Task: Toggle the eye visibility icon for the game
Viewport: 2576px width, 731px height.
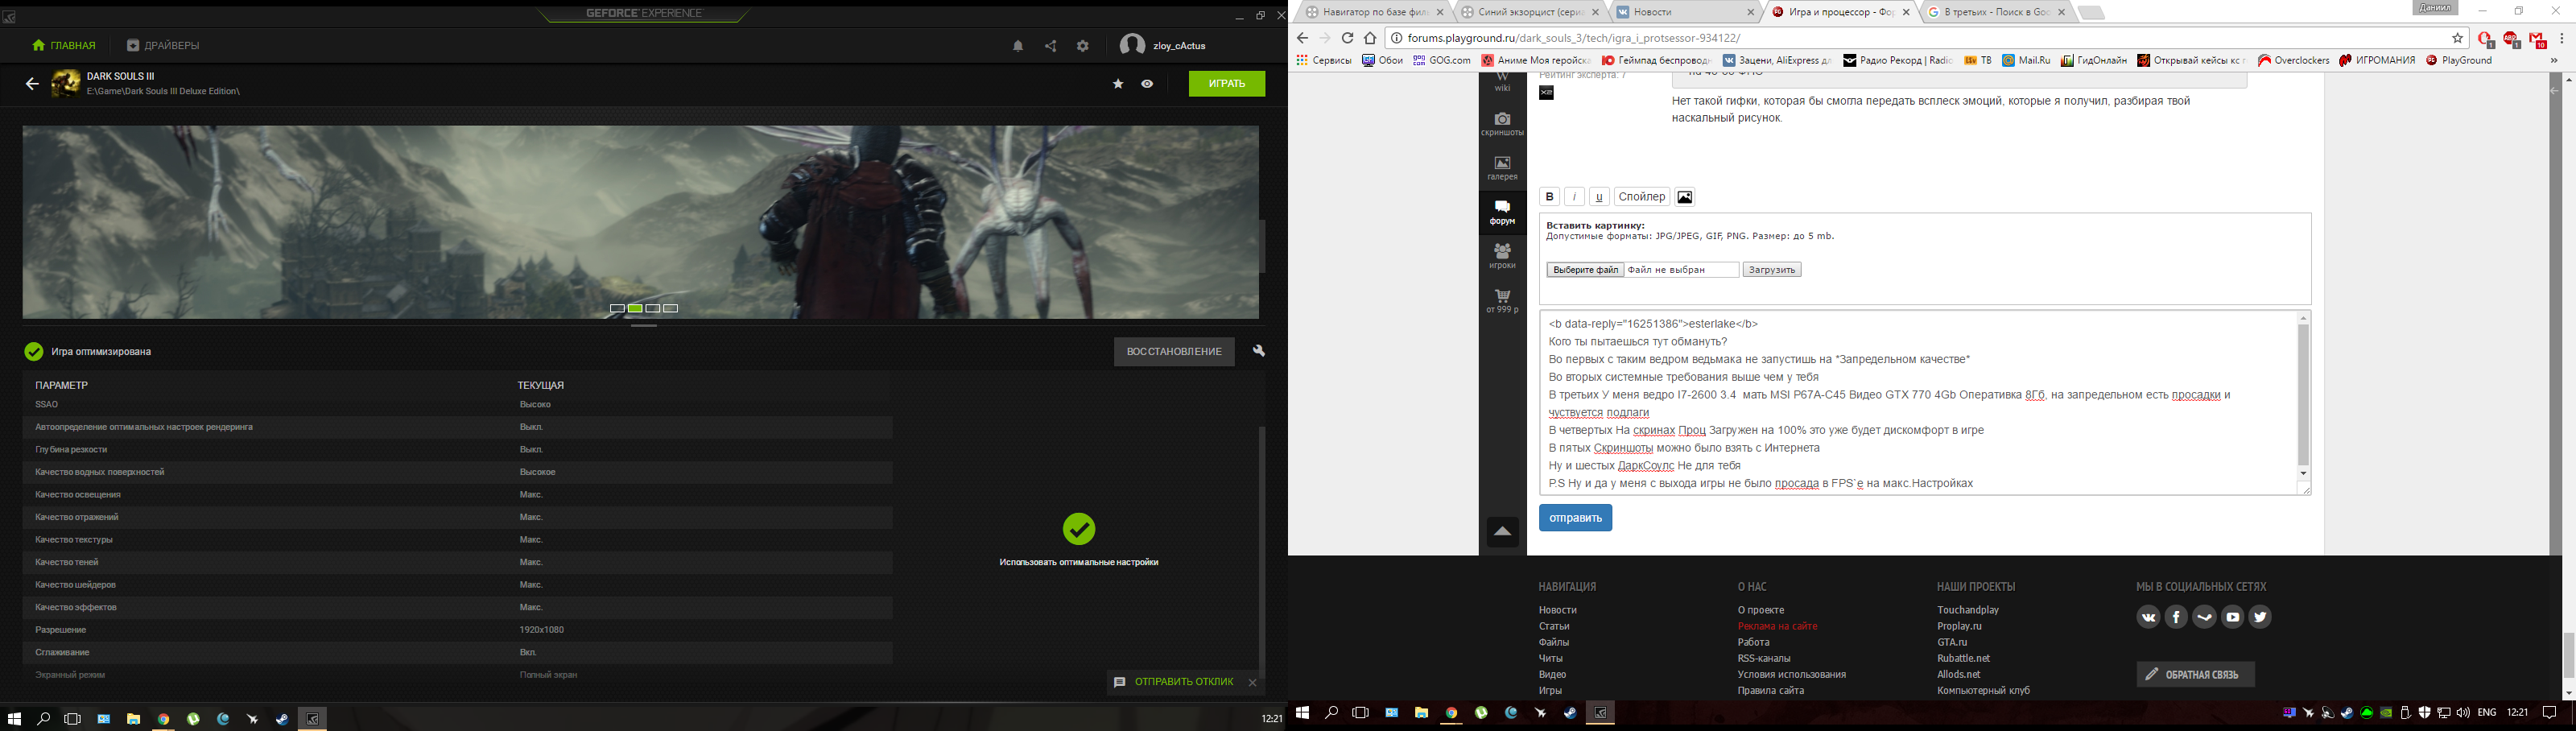Action: click(1147, 84)
